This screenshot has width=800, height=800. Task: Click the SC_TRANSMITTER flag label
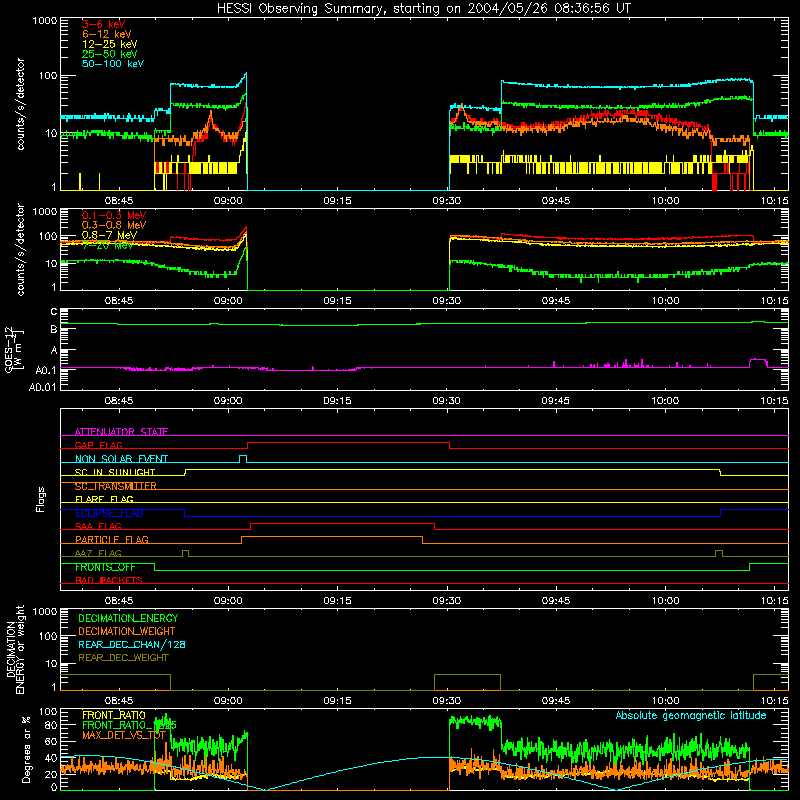(115, 486)
